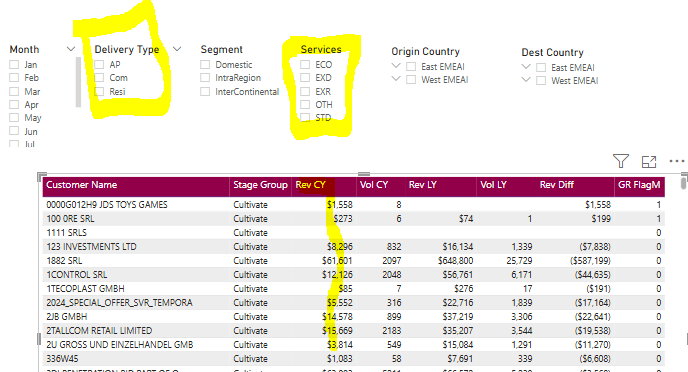The width and height of the screenshot is (688, 372).
Task: Click the table's top resize handle
Action: [x=364, y=174]
